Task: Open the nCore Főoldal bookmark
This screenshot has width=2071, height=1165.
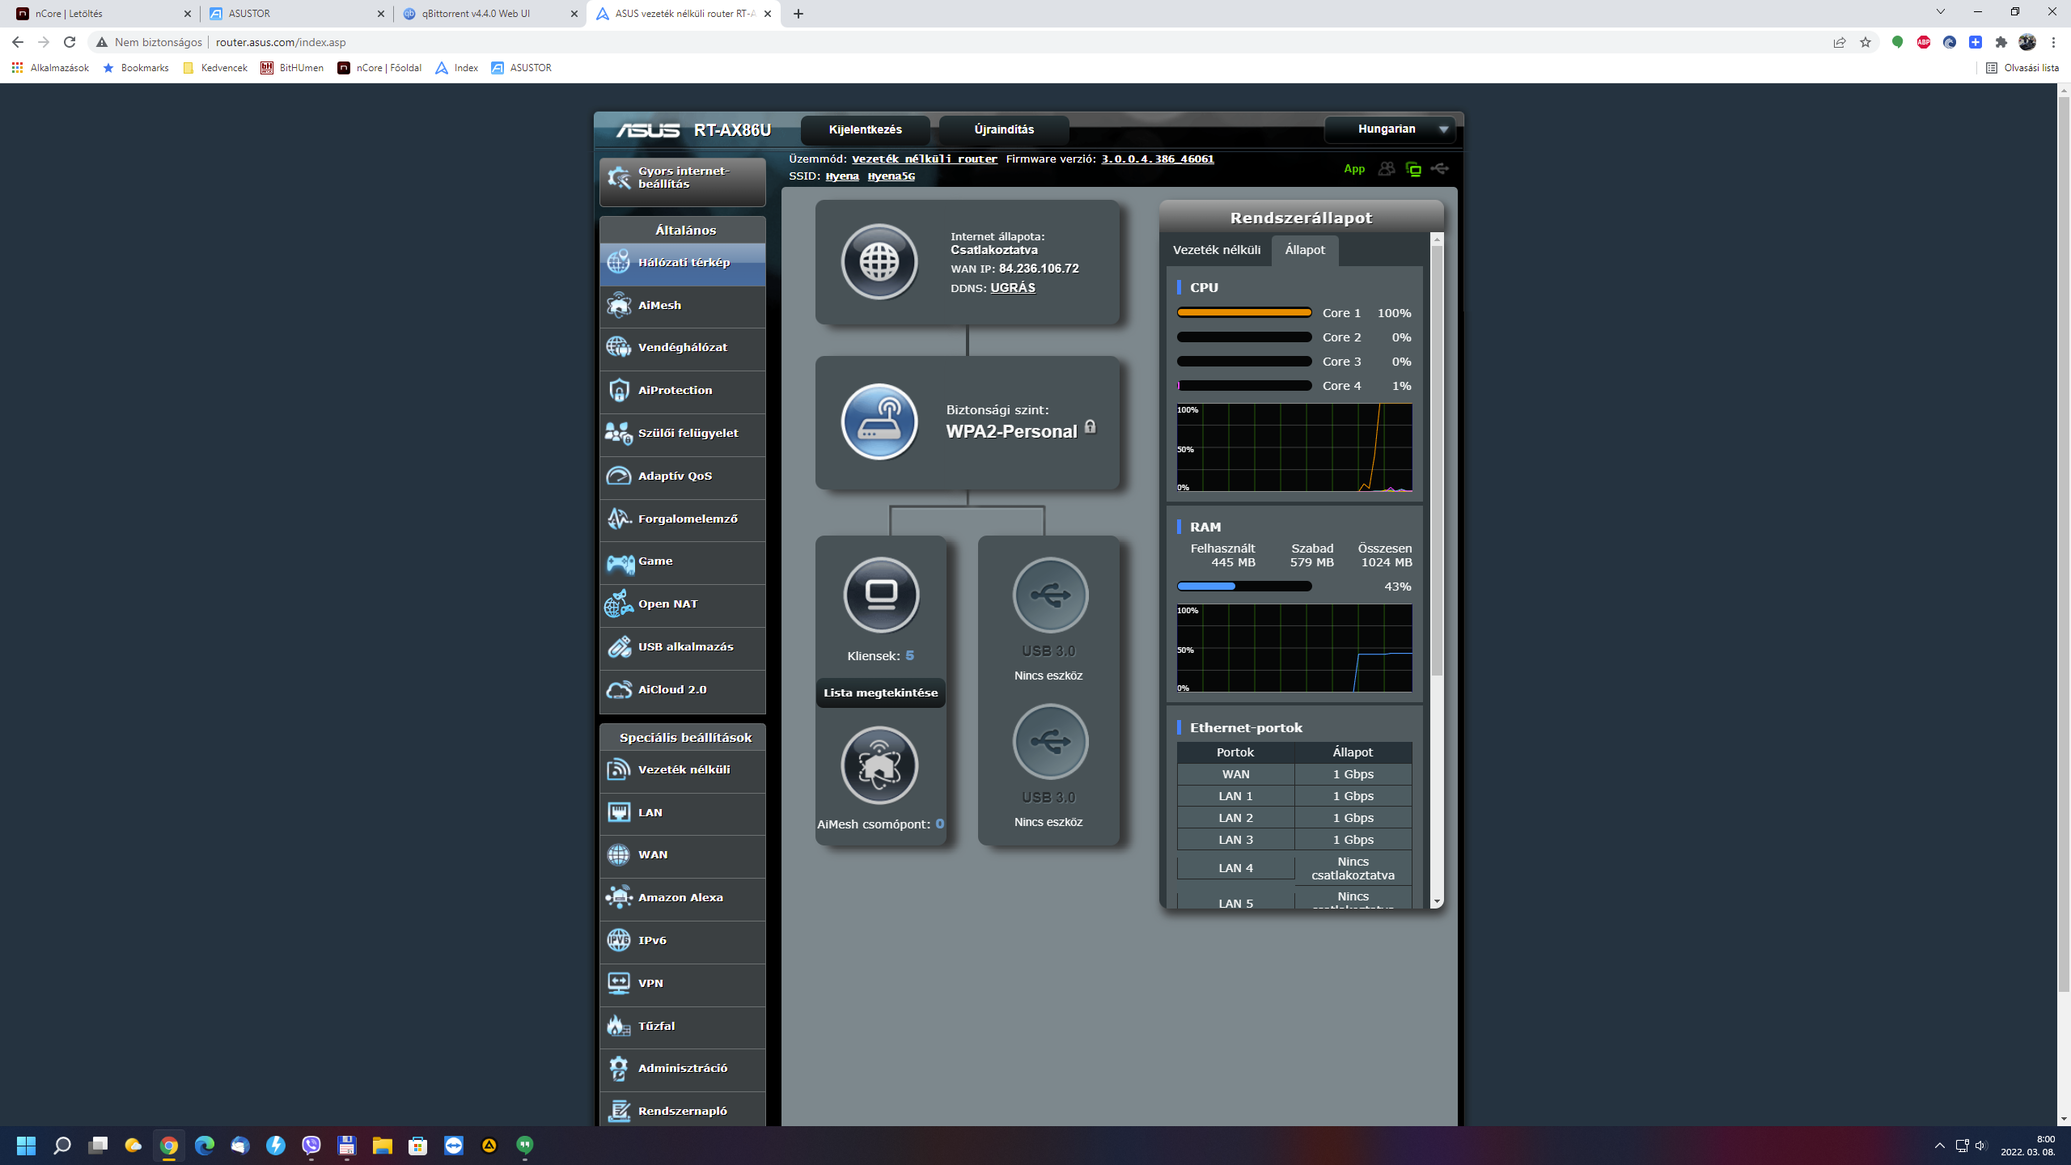Action: coord(379,68)
